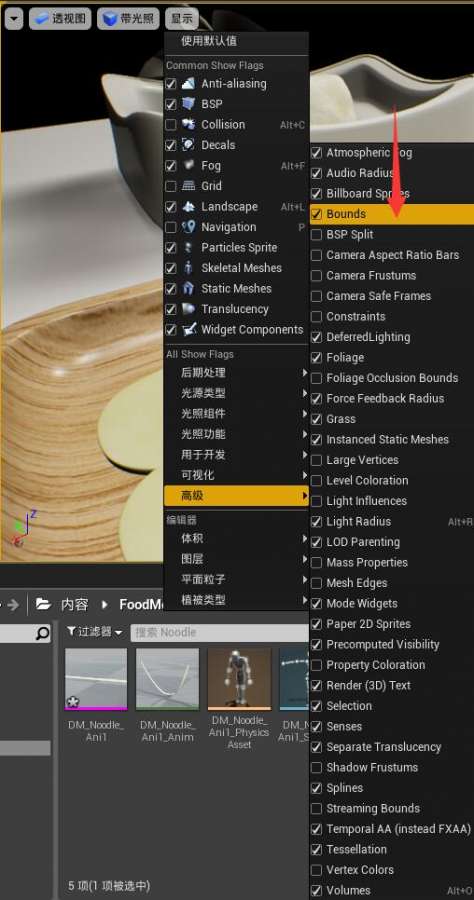Uncheck the Anti-aliasing checkbox
This screenshot has width=474, height=900.
(x=170, y=84)
